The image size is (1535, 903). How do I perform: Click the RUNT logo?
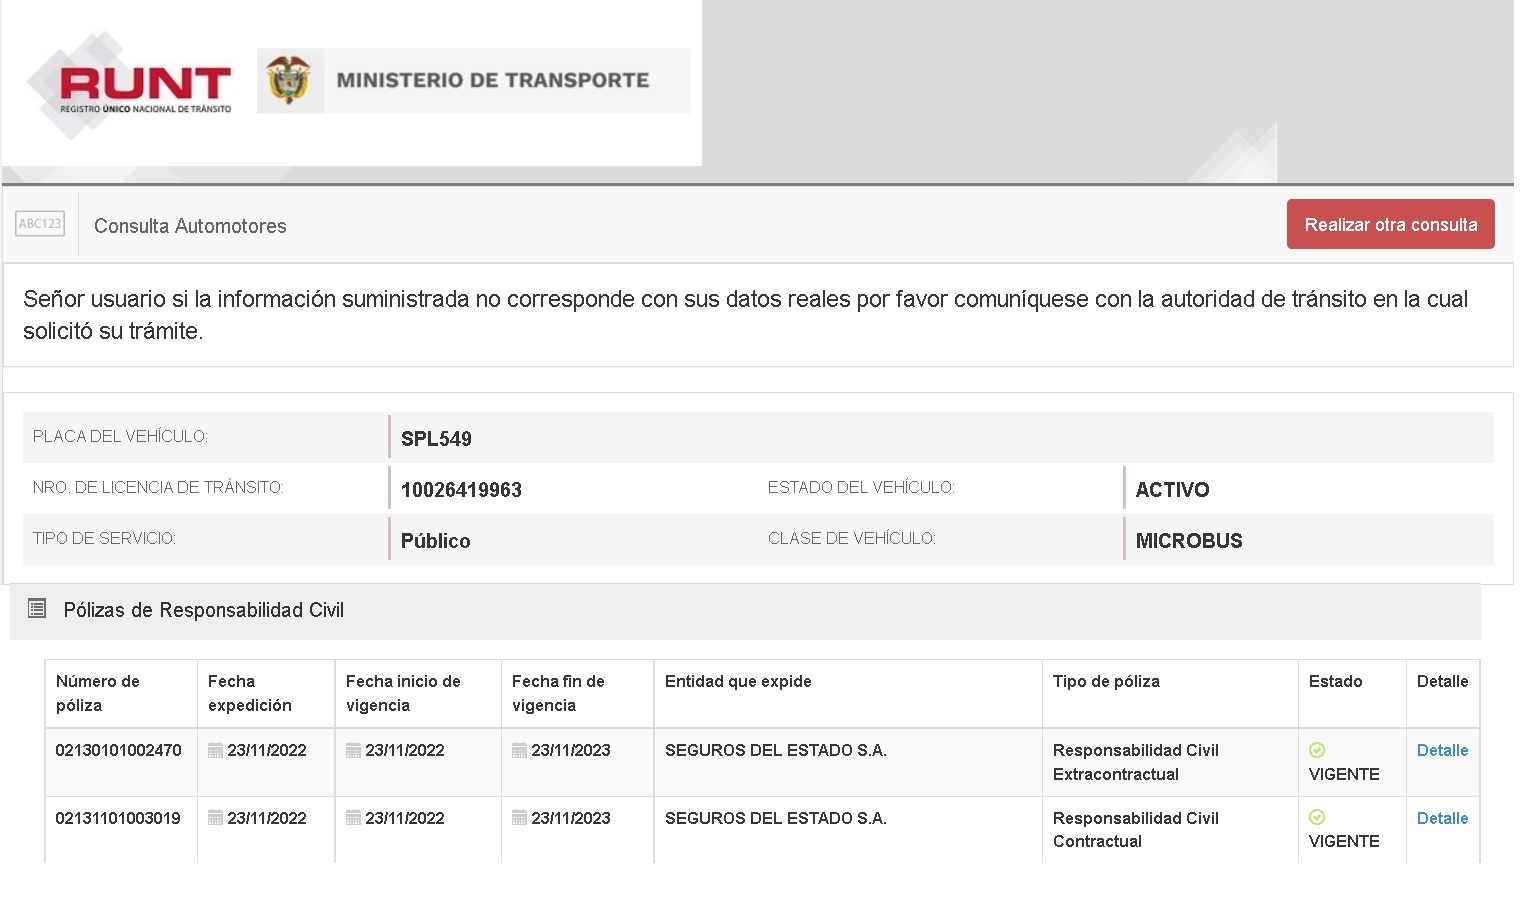pyautogui.click(x=145, y=88)
